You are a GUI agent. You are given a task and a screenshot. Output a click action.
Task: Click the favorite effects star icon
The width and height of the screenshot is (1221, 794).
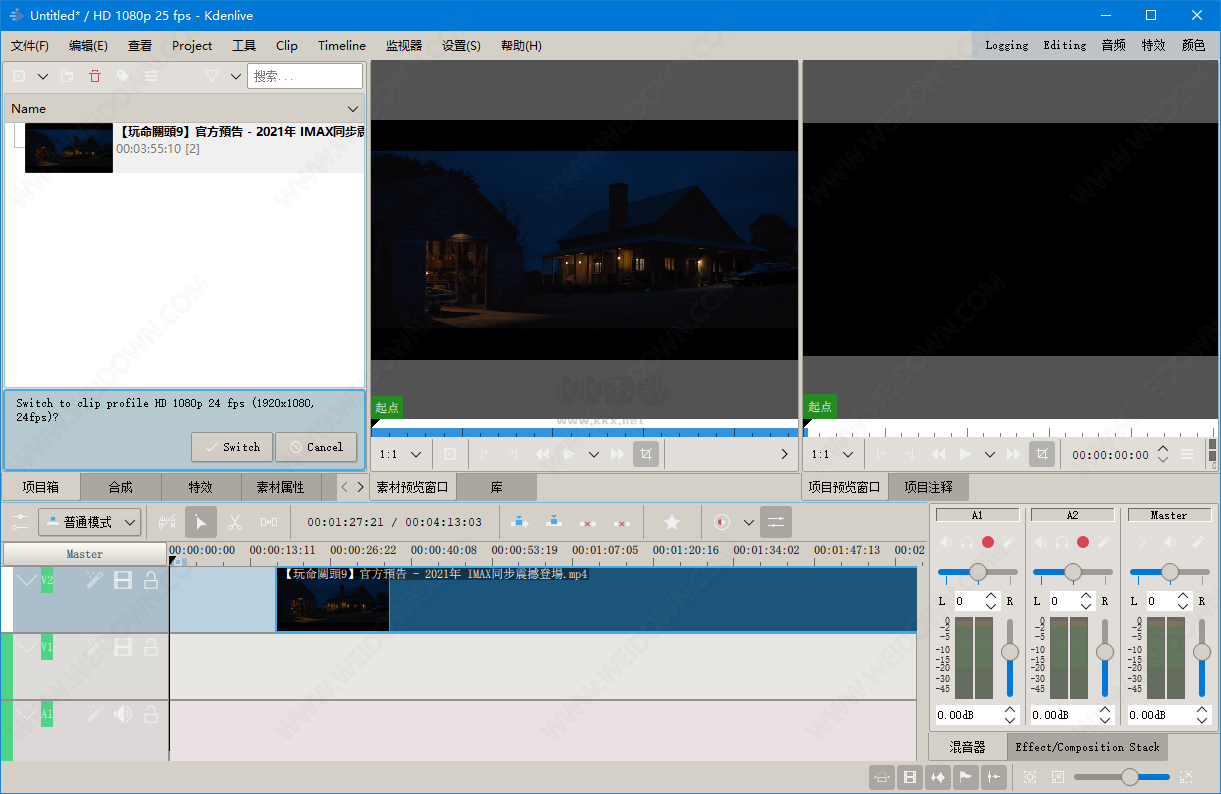pos(672,522)
